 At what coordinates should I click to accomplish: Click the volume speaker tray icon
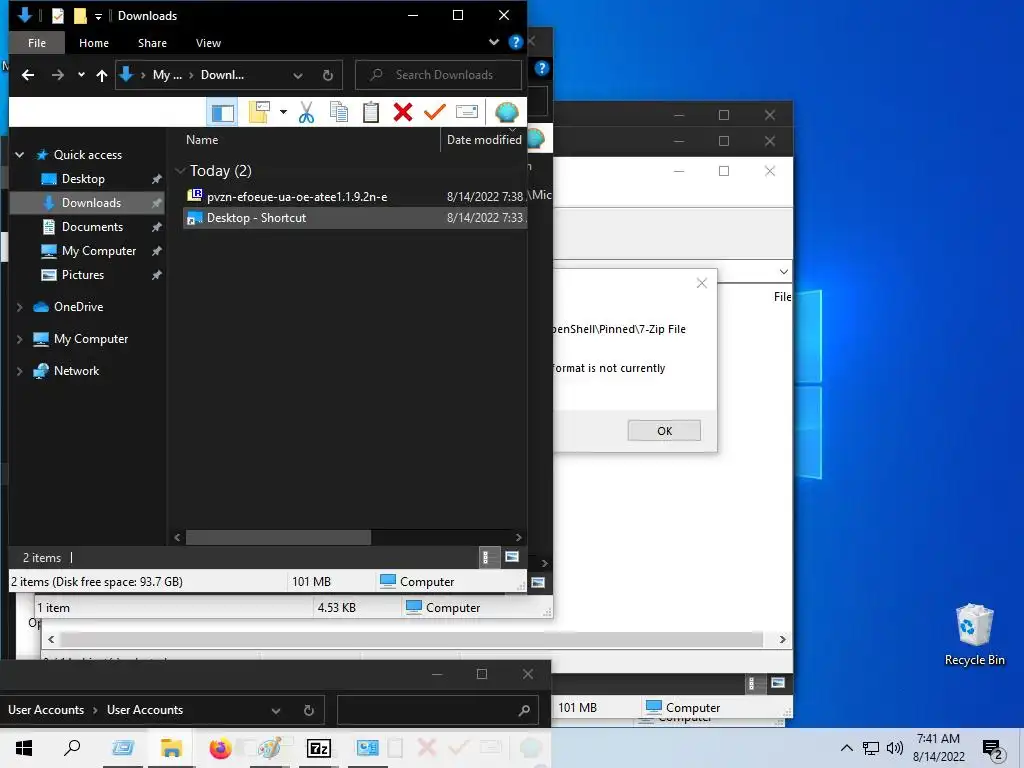895,748
